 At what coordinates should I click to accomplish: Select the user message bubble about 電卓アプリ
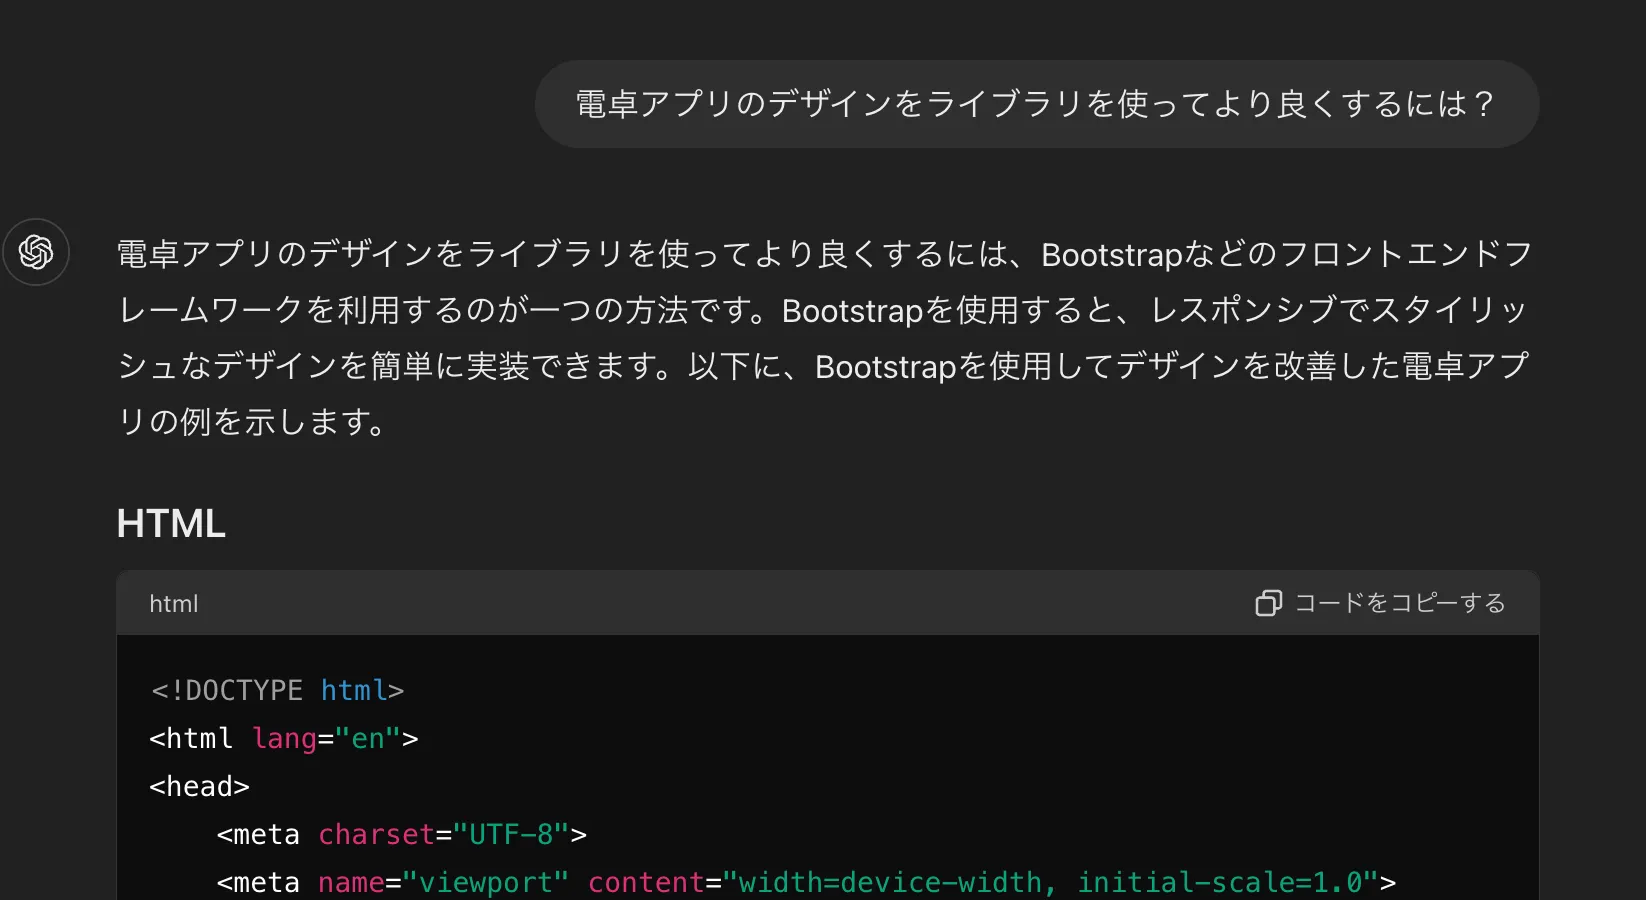(x=1037, y=104)
